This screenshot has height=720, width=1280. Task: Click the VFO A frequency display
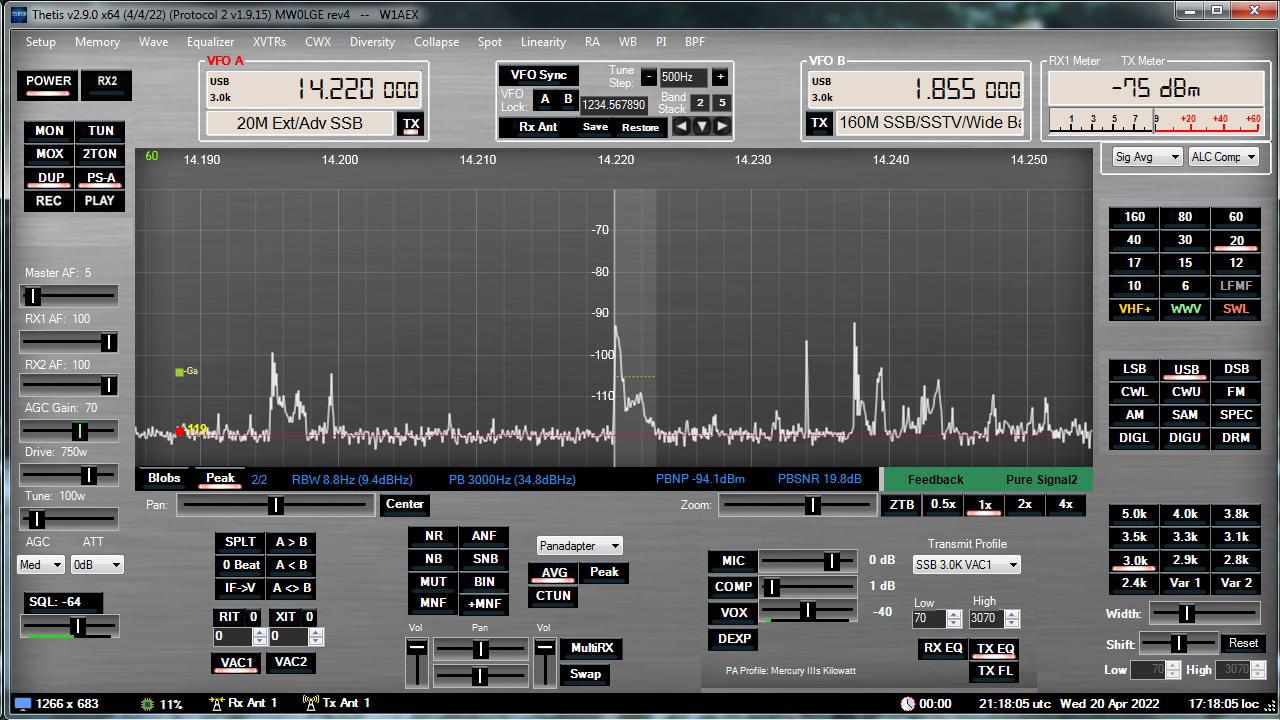tap(356, 90)
